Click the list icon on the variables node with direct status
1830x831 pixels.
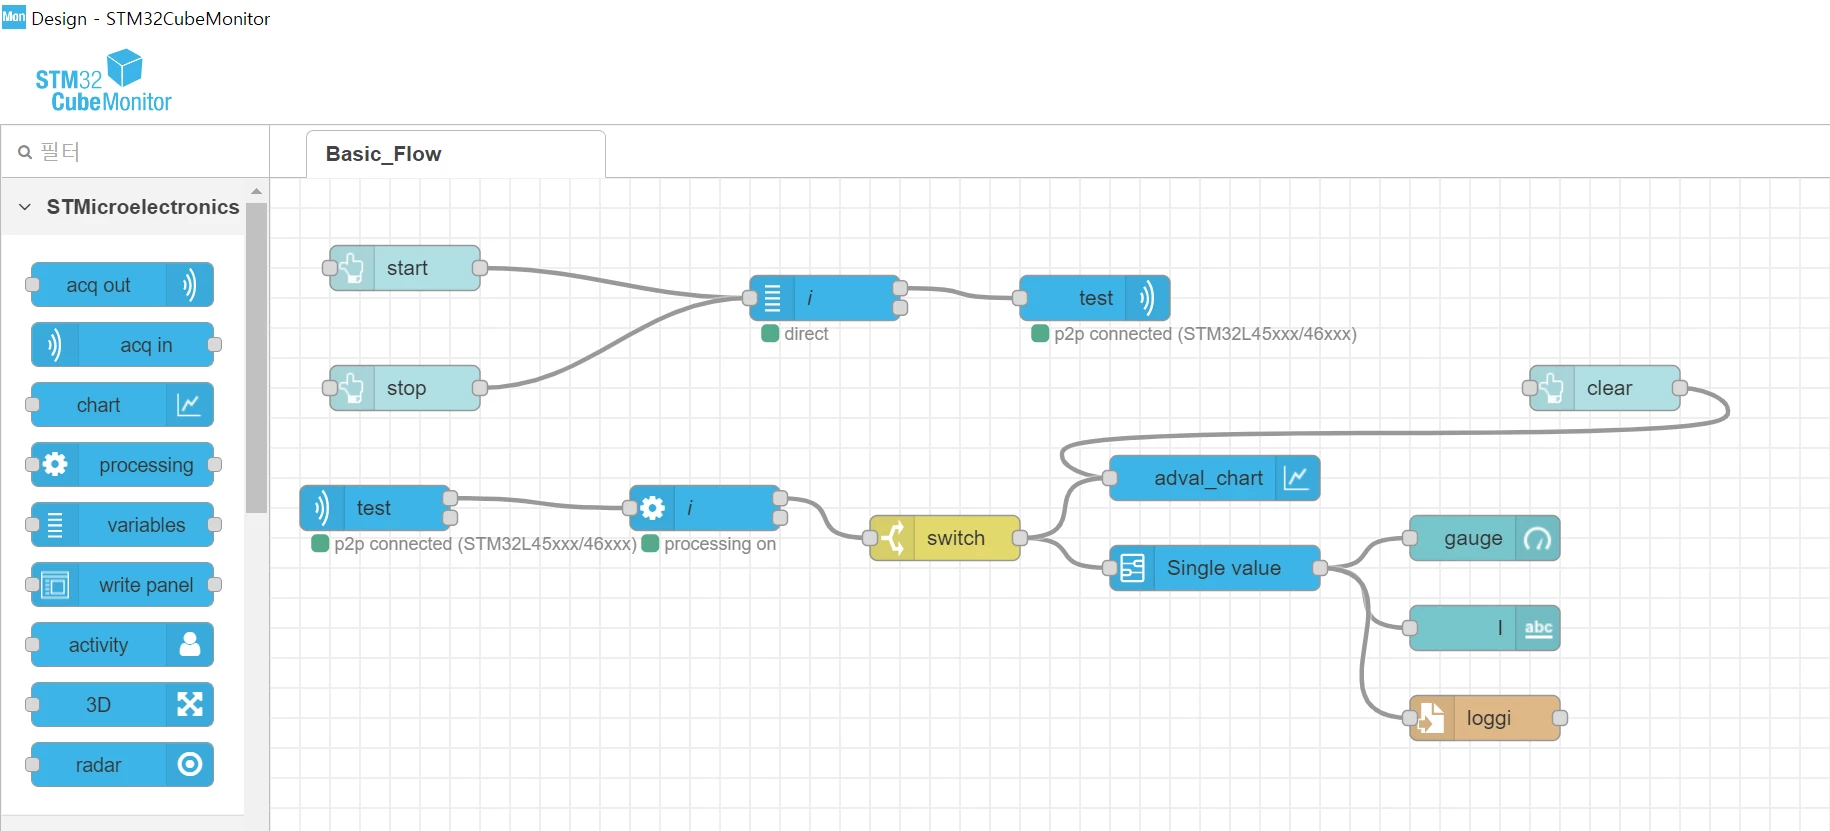(772, 298)
